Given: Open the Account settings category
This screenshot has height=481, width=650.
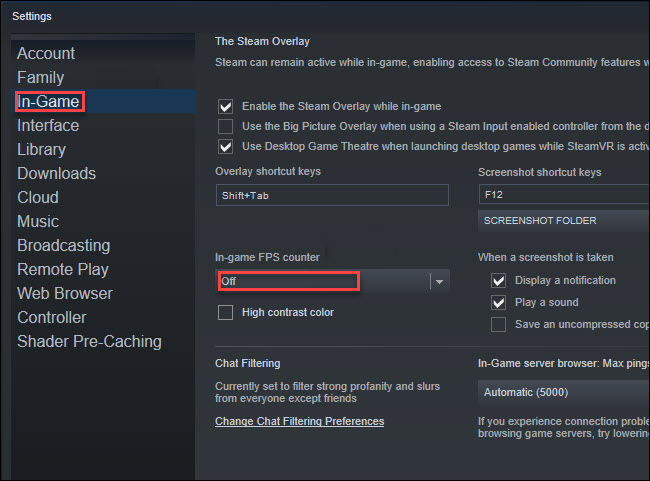Looking at the screenshot, I should click(x=46, y=53).
